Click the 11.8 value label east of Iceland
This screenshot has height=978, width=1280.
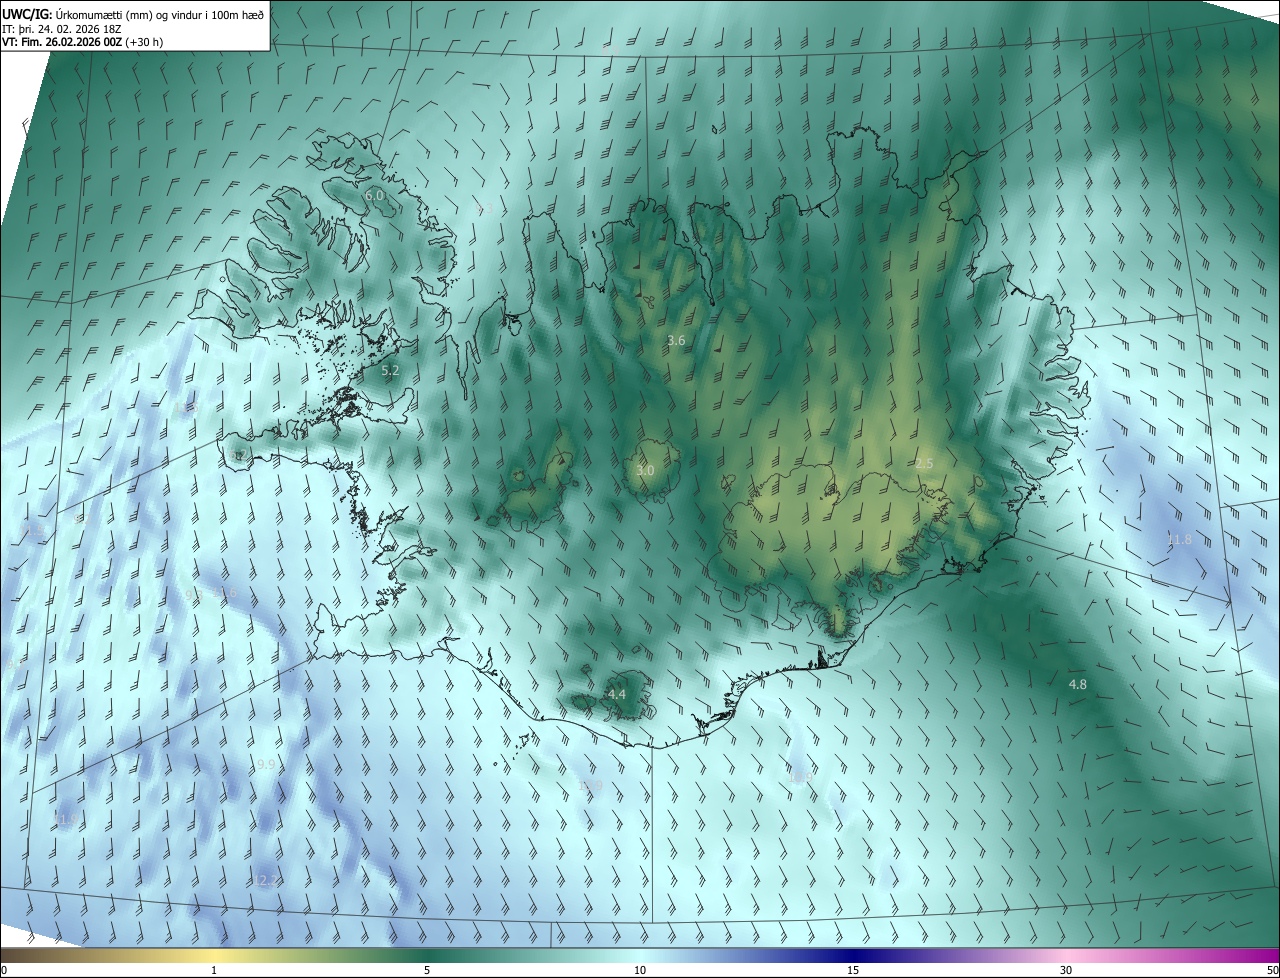coord(1180,539)
